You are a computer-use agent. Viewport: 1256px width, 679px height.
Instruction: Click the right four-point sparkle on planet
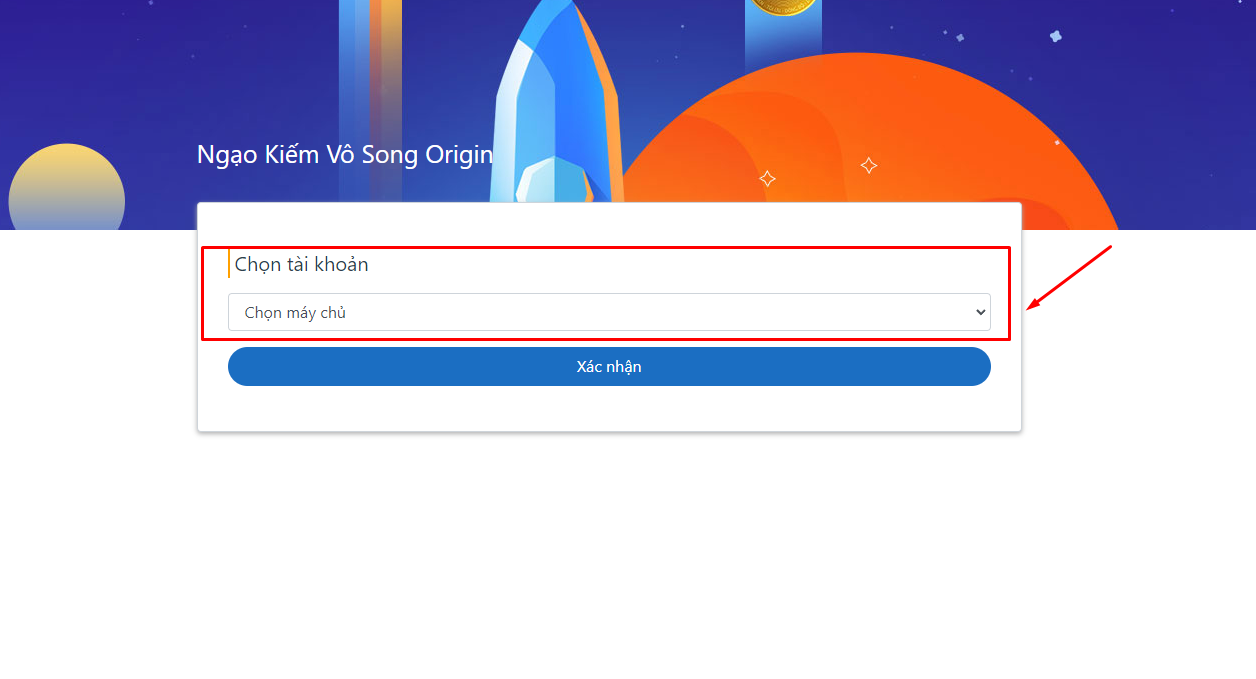point(869,165)
